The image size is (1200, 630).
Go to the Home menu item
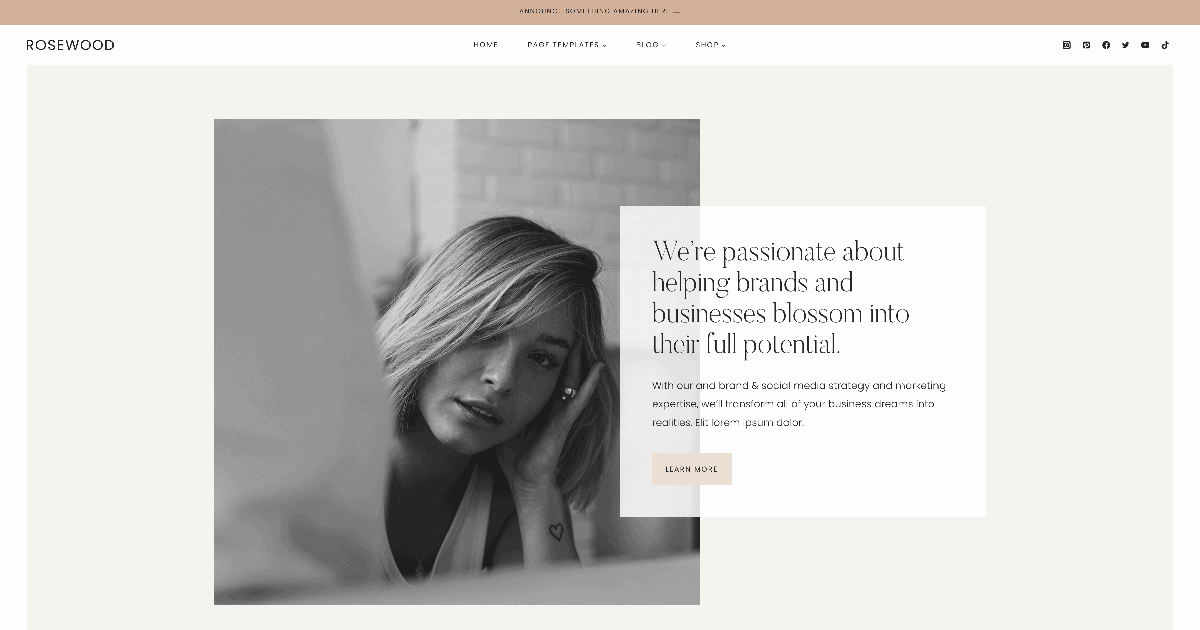486,45
